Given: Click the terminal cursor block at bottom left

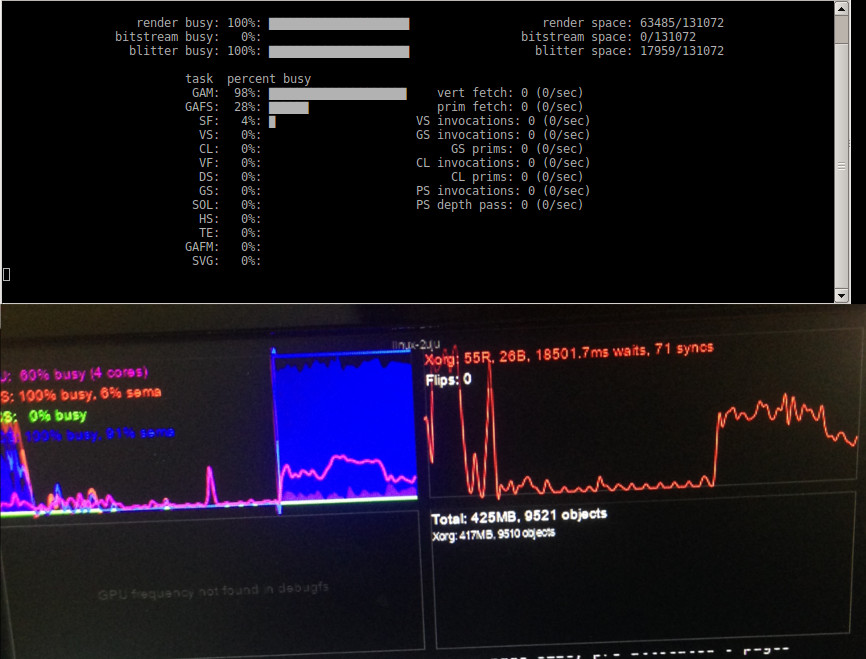Looking at the screenshot, I should [6, 274].
